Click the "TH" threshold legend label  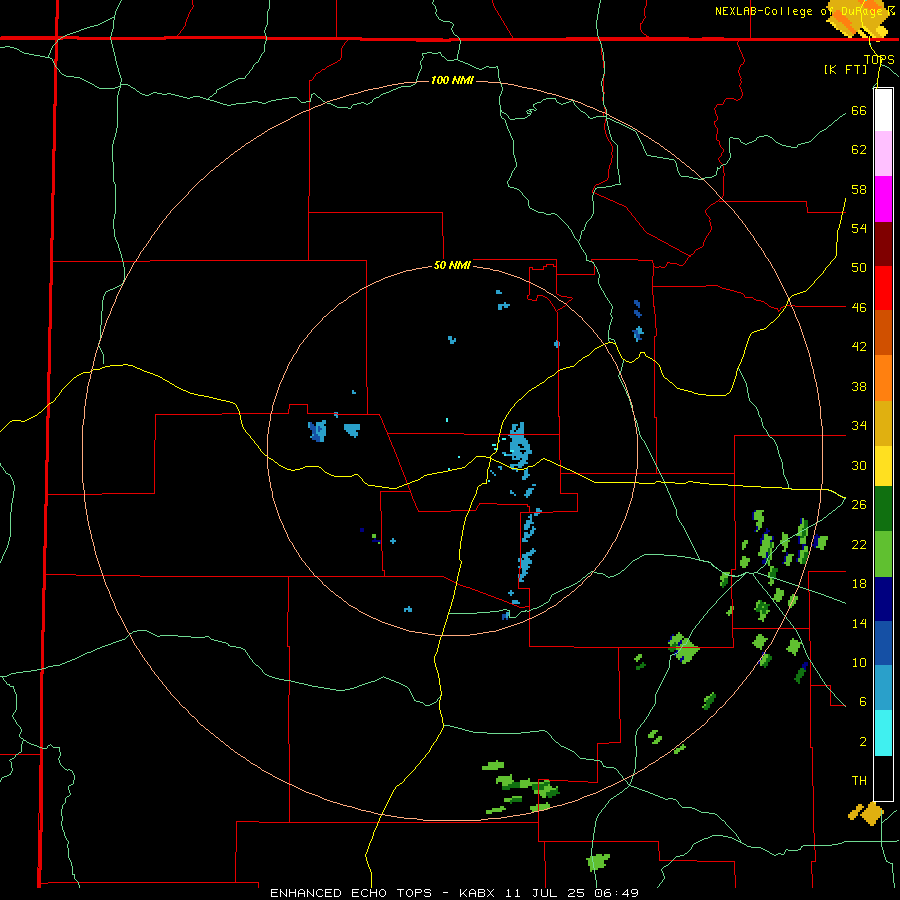pyautogui.click(x=859, y=781)
